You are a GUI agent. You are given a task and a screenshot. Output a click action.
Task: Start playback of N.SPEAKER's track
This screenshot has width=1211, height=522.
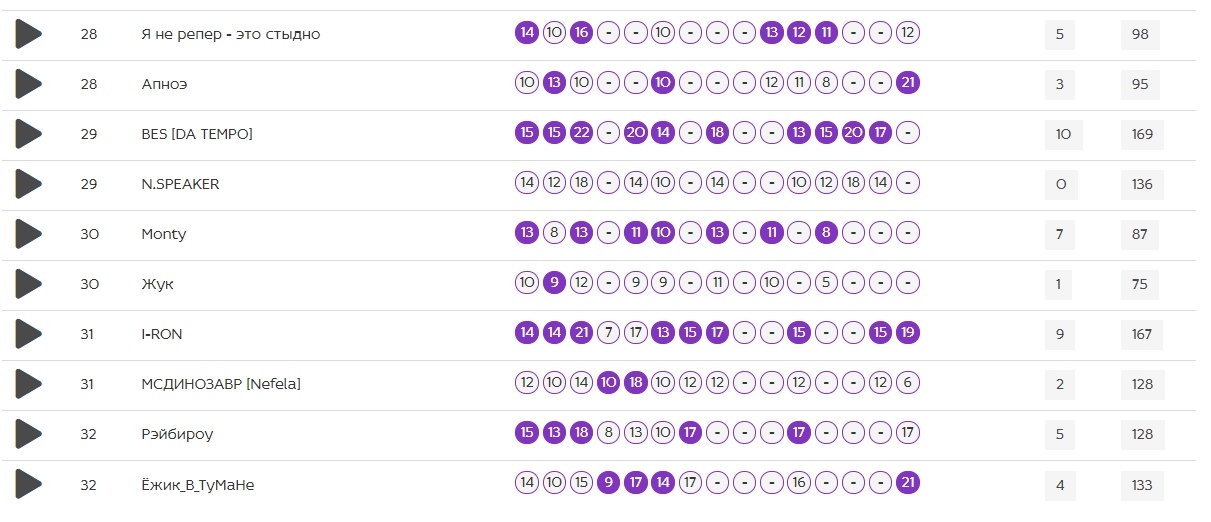point(28,184)
